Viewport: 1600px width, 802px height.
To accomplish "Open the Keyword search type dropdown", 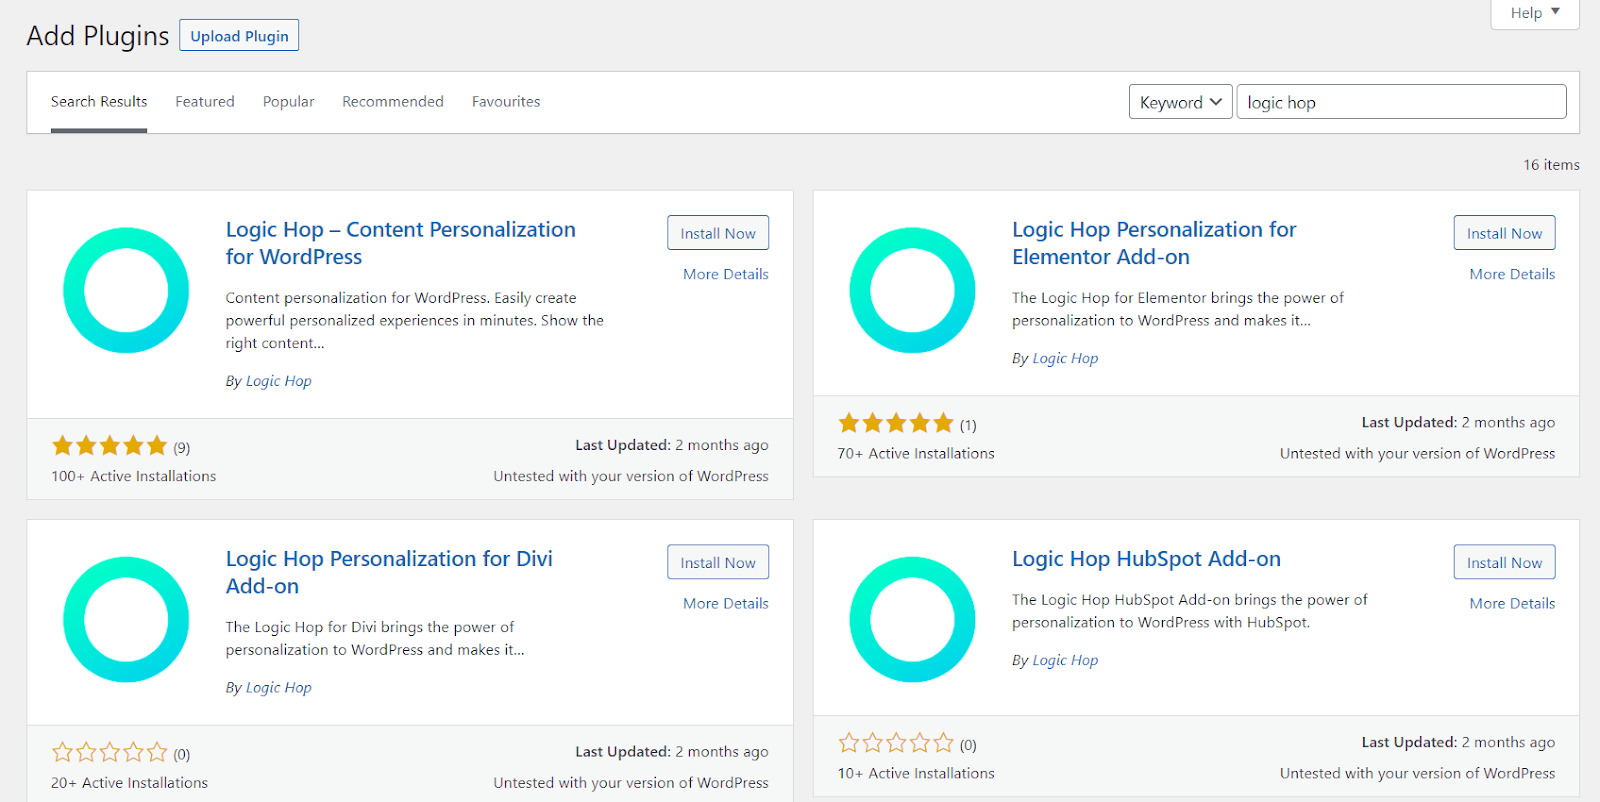I will click(1180, 102).
